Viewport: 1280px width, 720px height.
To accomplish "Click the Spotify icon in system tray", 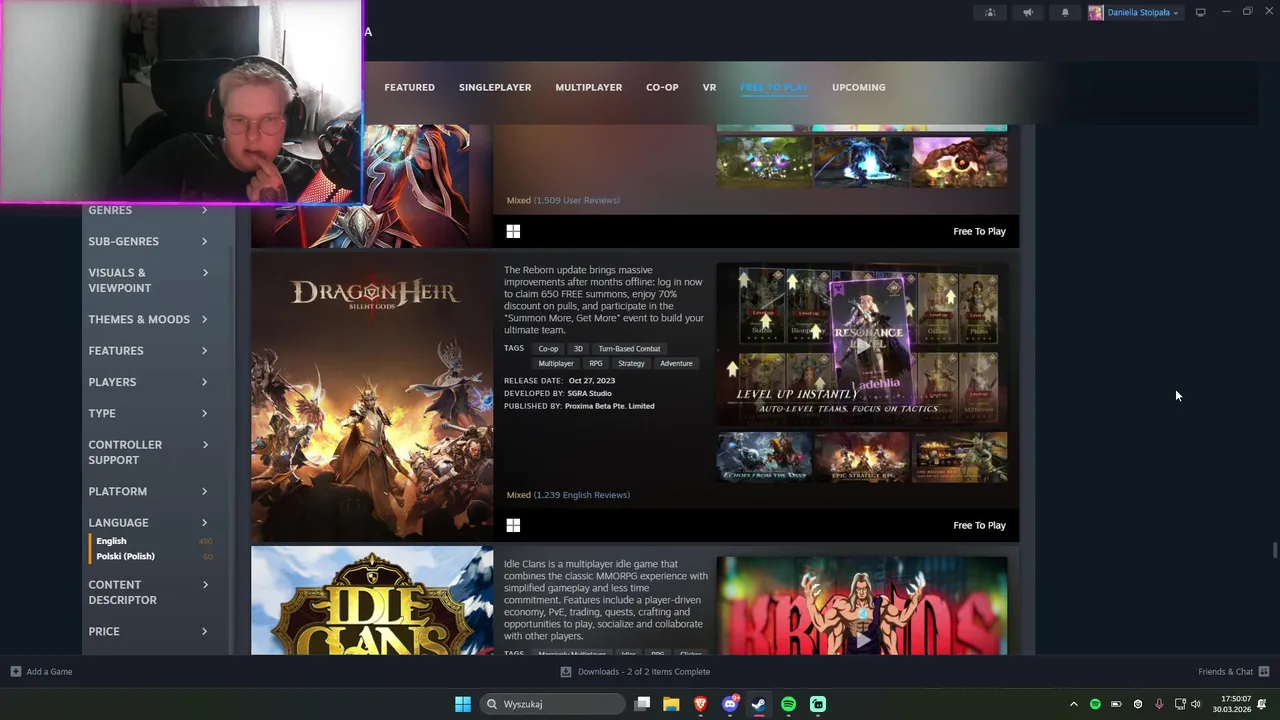I will [1095, 704].
